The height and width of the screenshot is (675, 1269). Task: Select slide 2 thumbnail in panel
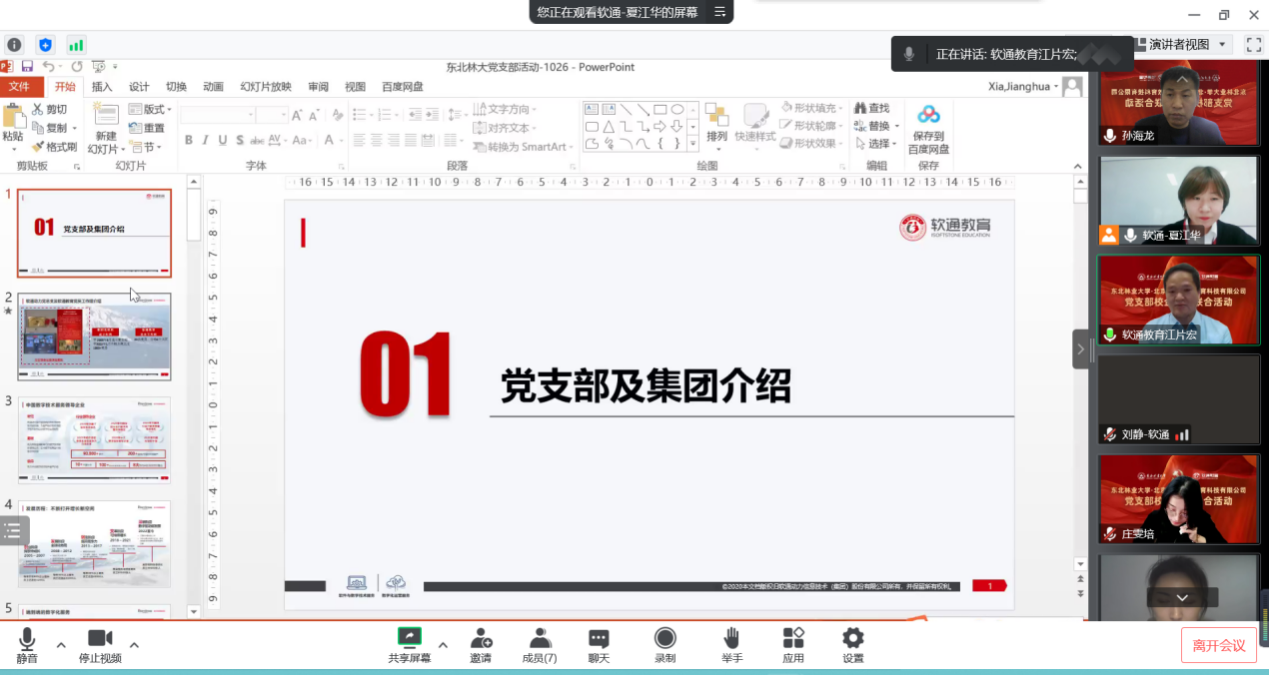pyautogui.click(x=94, y=336)
